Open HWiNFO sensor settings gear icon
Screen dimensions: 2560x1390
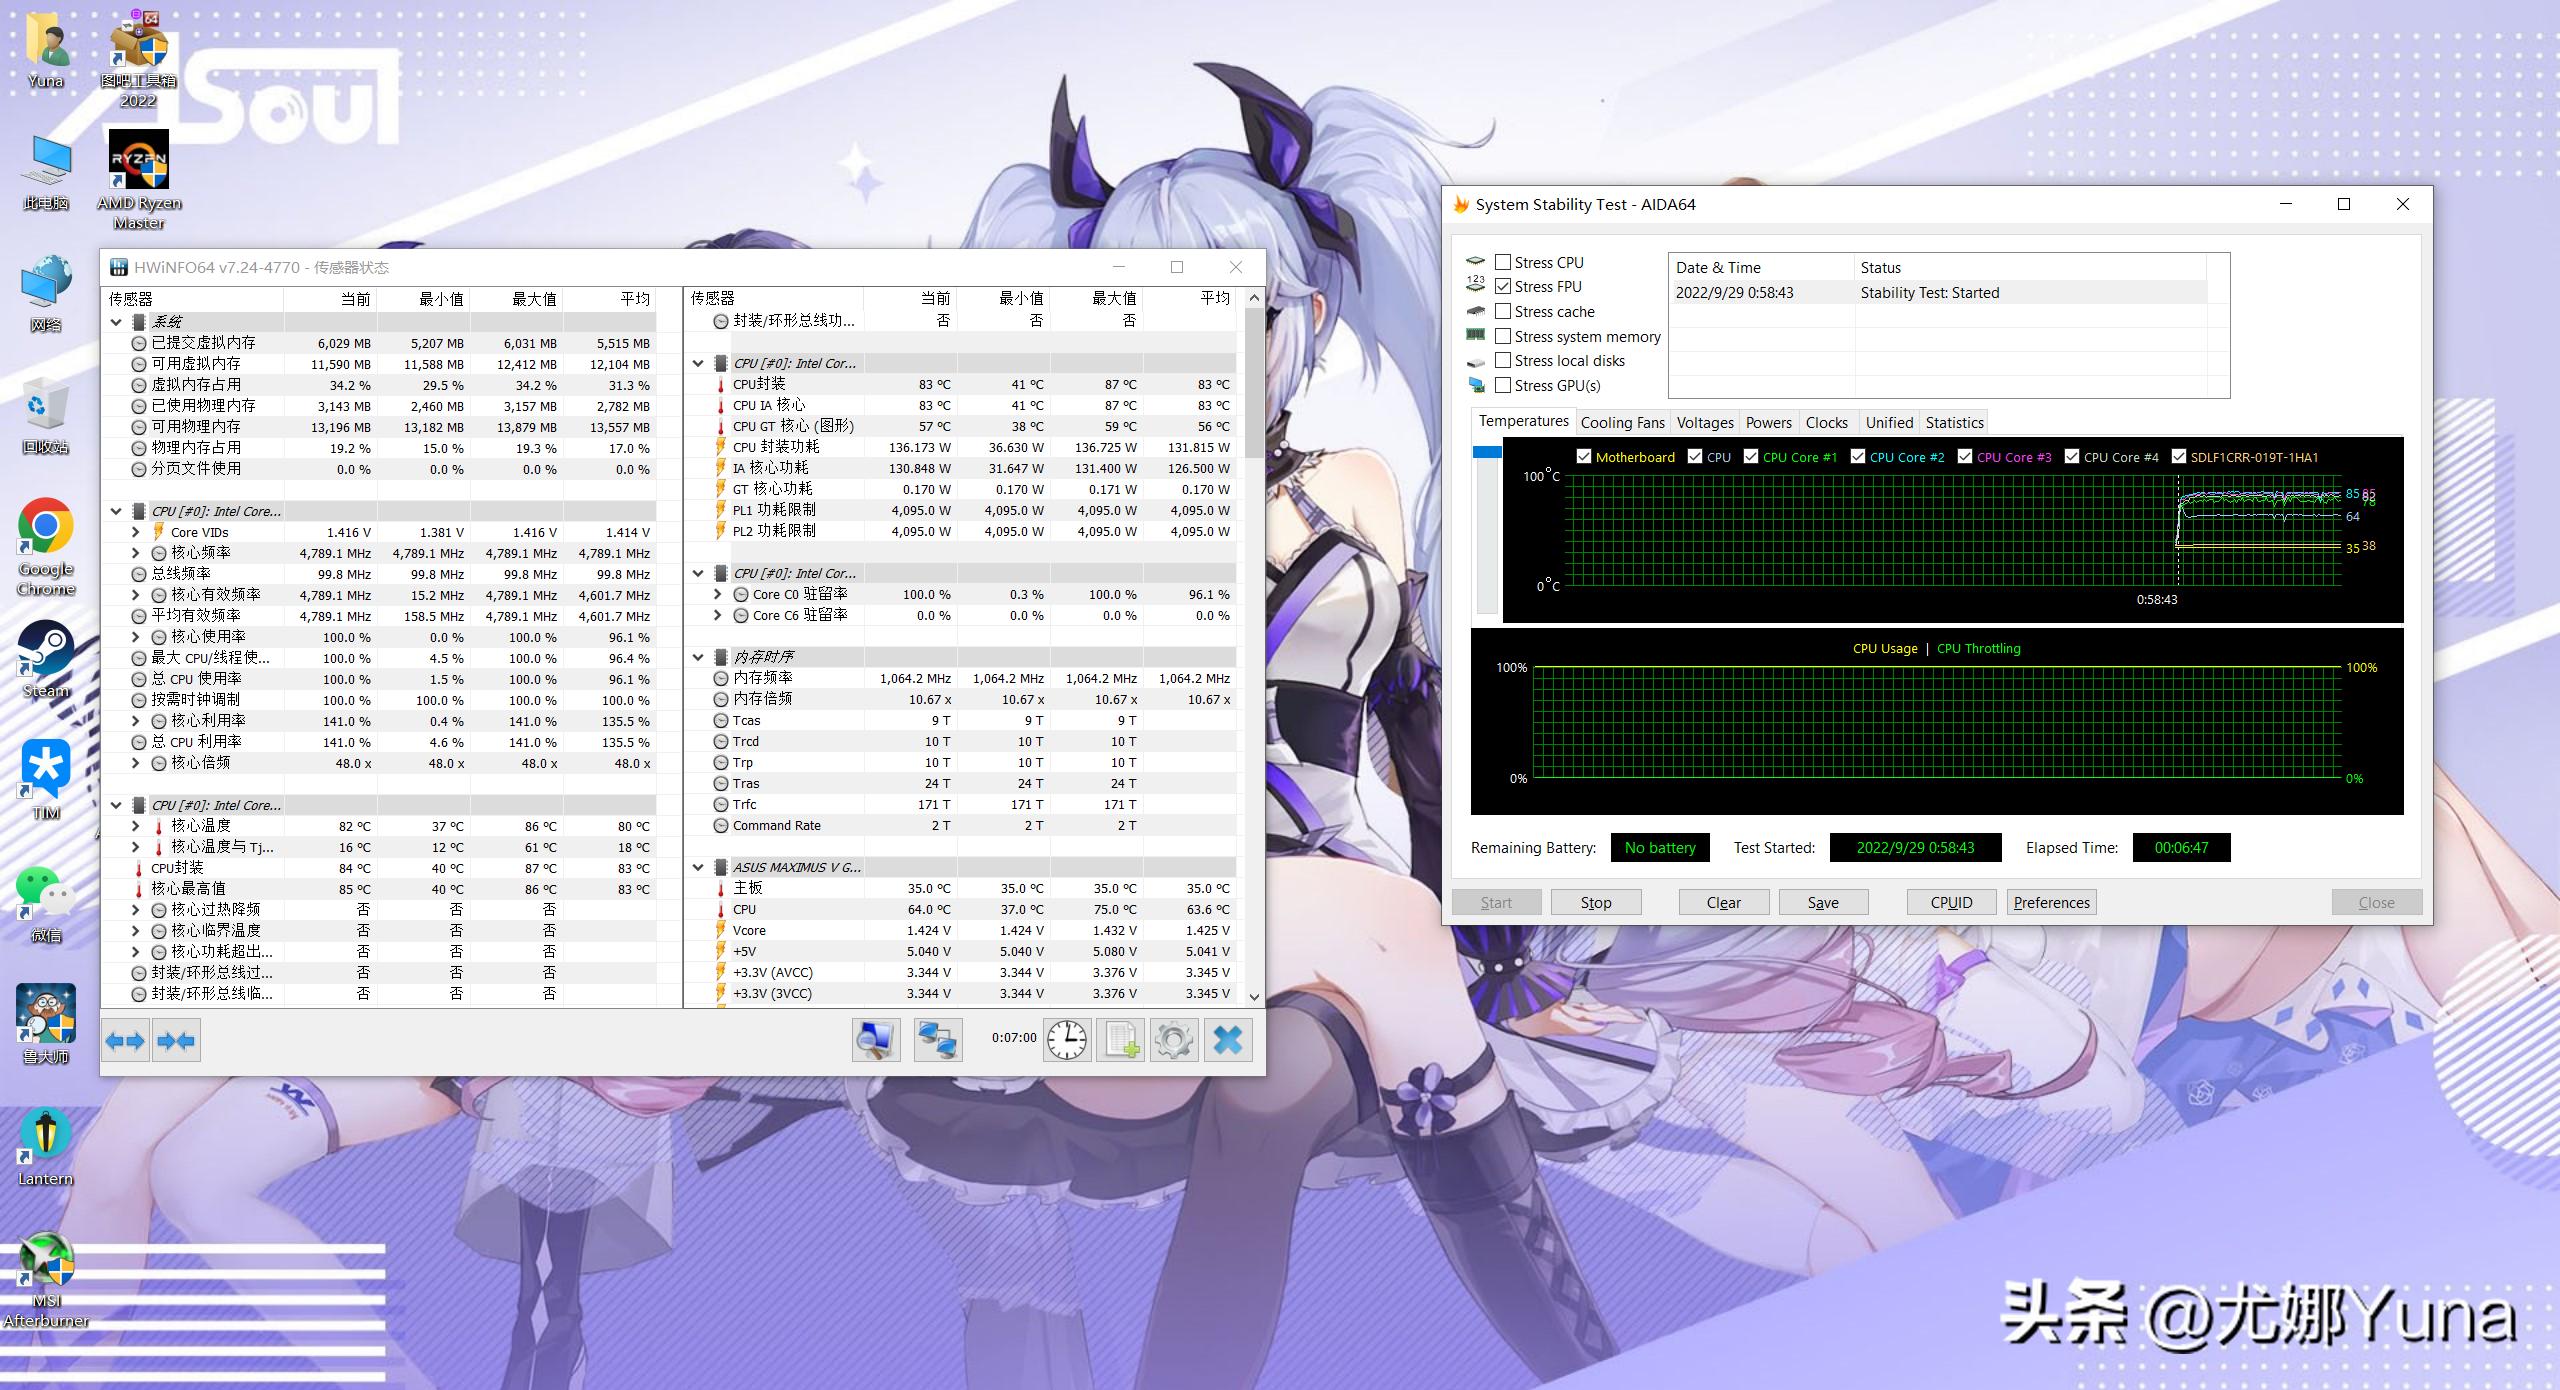click(x=1174, y=1040)
